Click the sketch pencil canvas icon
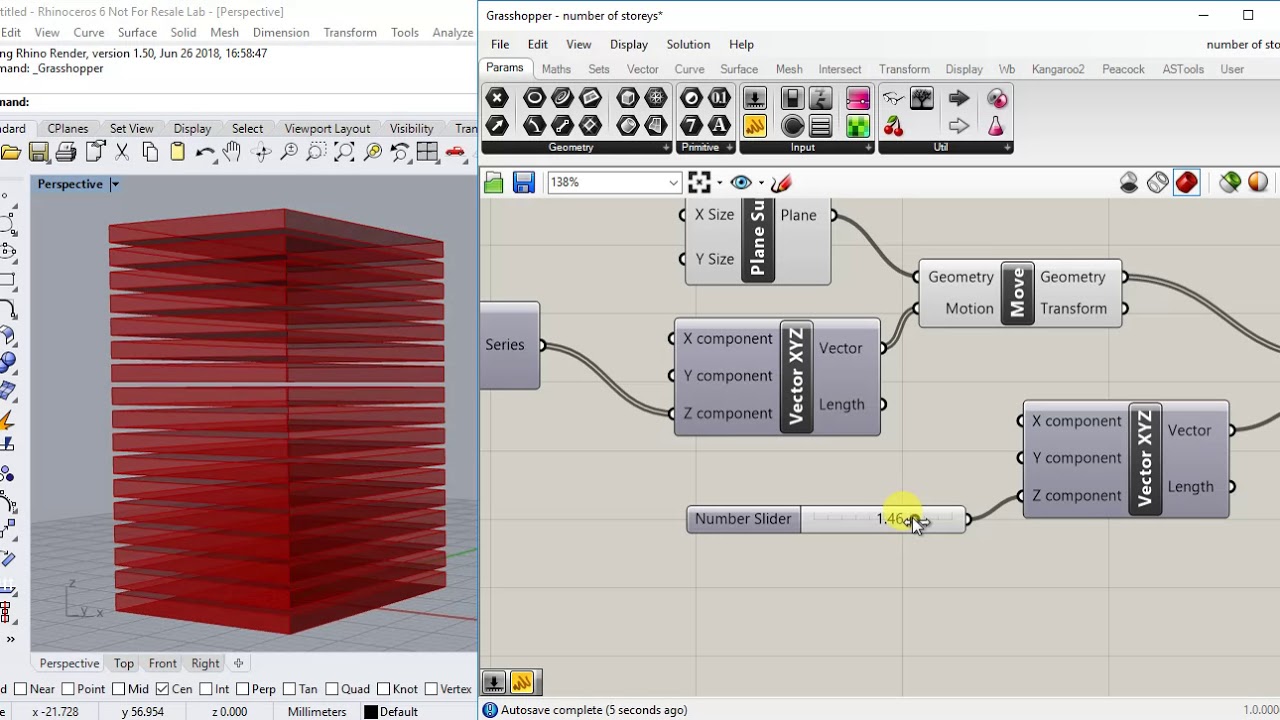Image resolution: width=1280 pixels, height=720 pixels. (782, 182)
